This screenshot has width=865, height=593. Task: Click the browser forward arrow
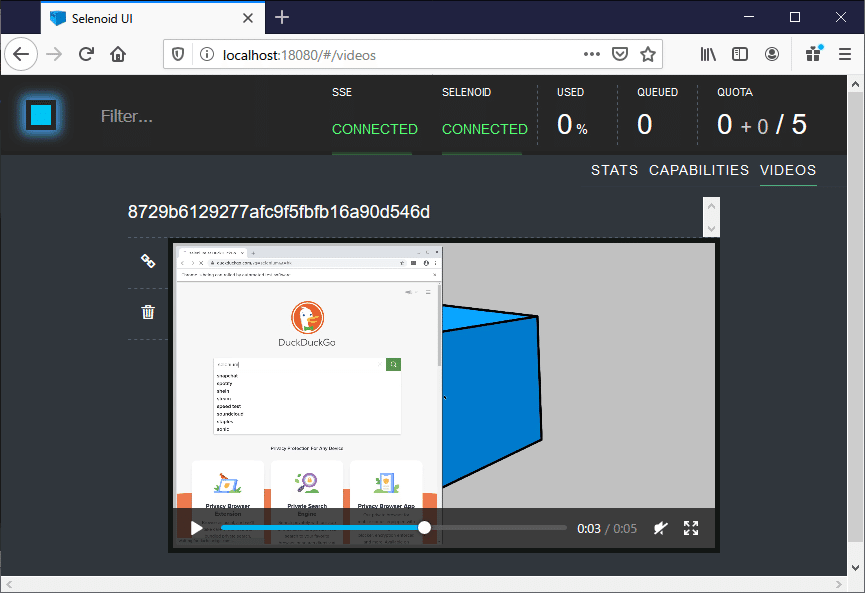pos(54,54)
